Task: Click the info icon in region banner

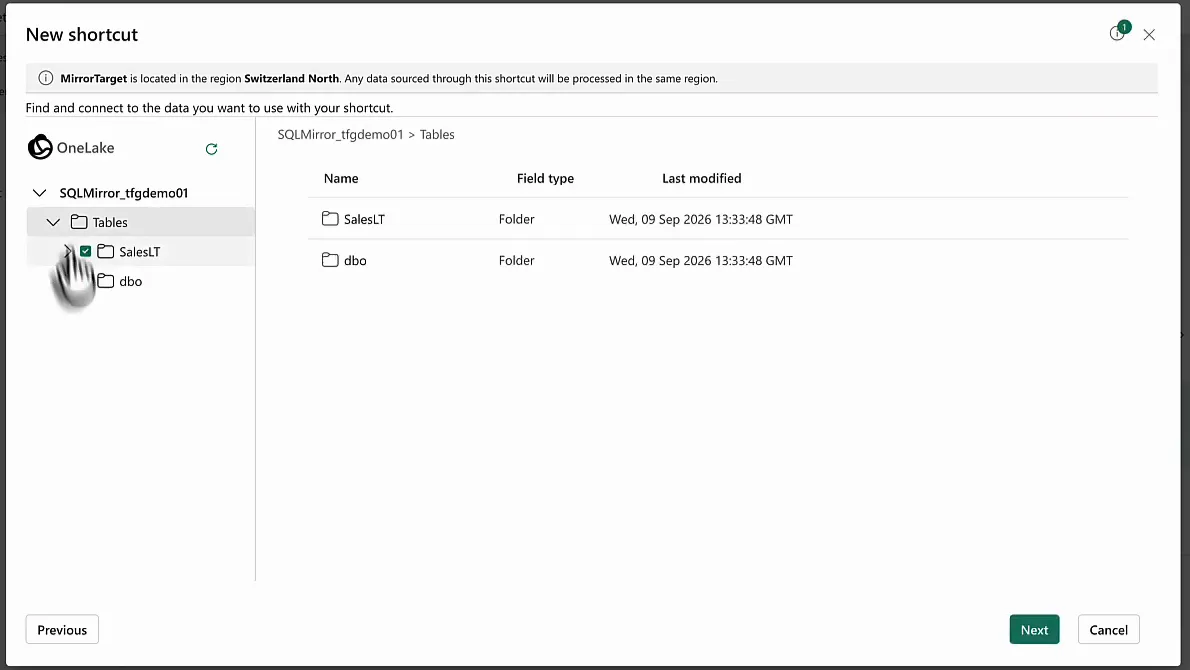Action: click(46, 78)
